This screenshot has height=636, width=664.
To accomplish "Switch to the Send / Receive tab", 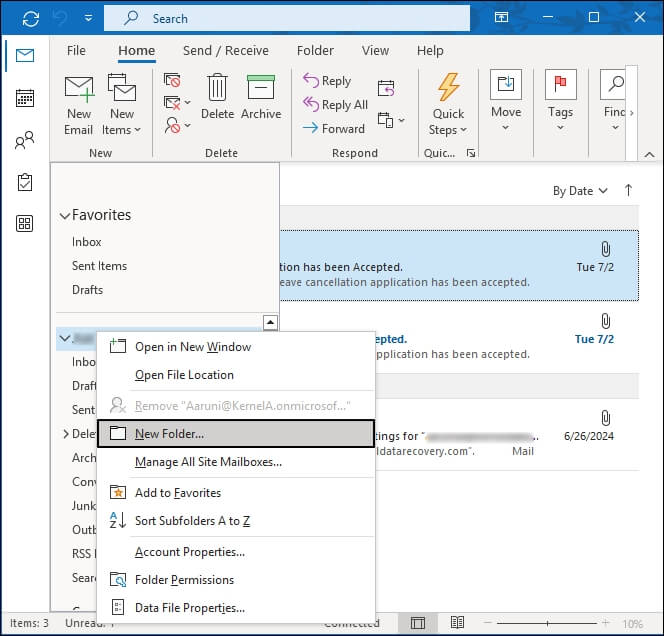I will (x=226, y=50).
